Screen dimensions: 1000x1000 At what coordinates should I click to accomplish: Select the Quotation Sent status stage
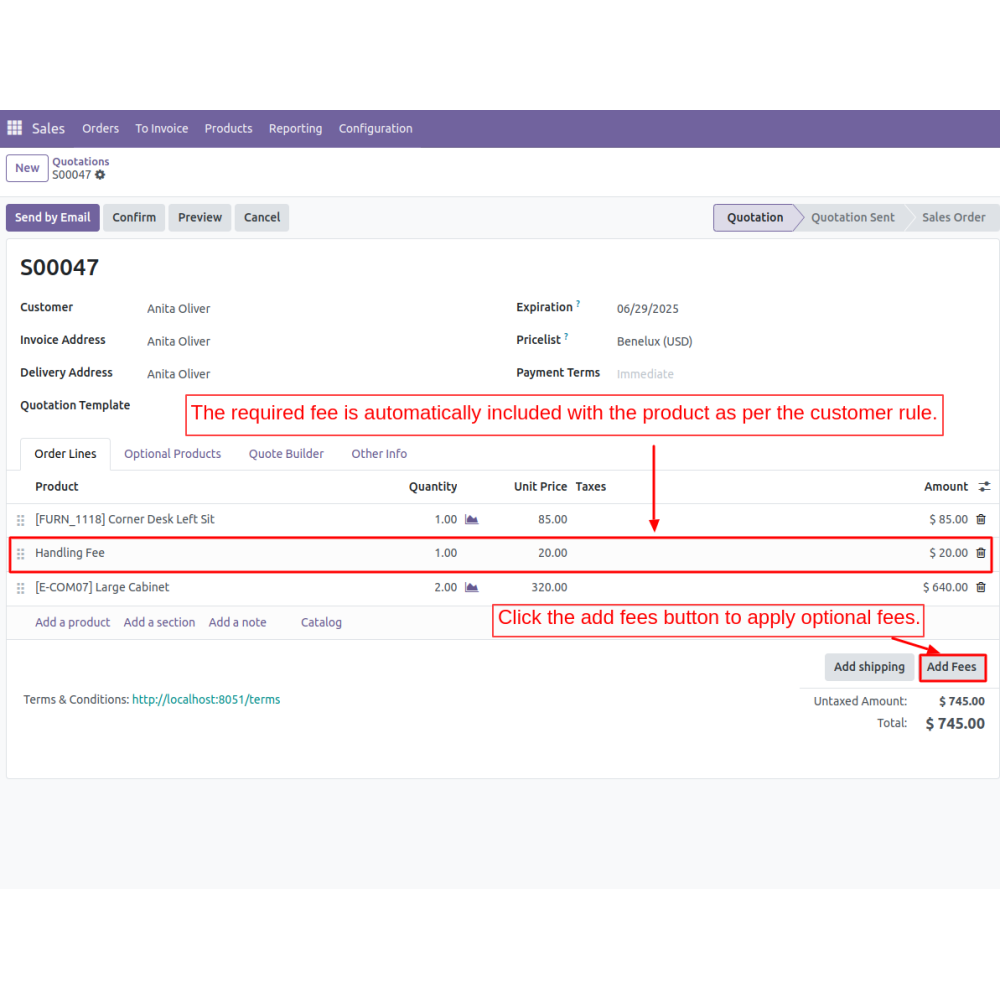[852, 217]
